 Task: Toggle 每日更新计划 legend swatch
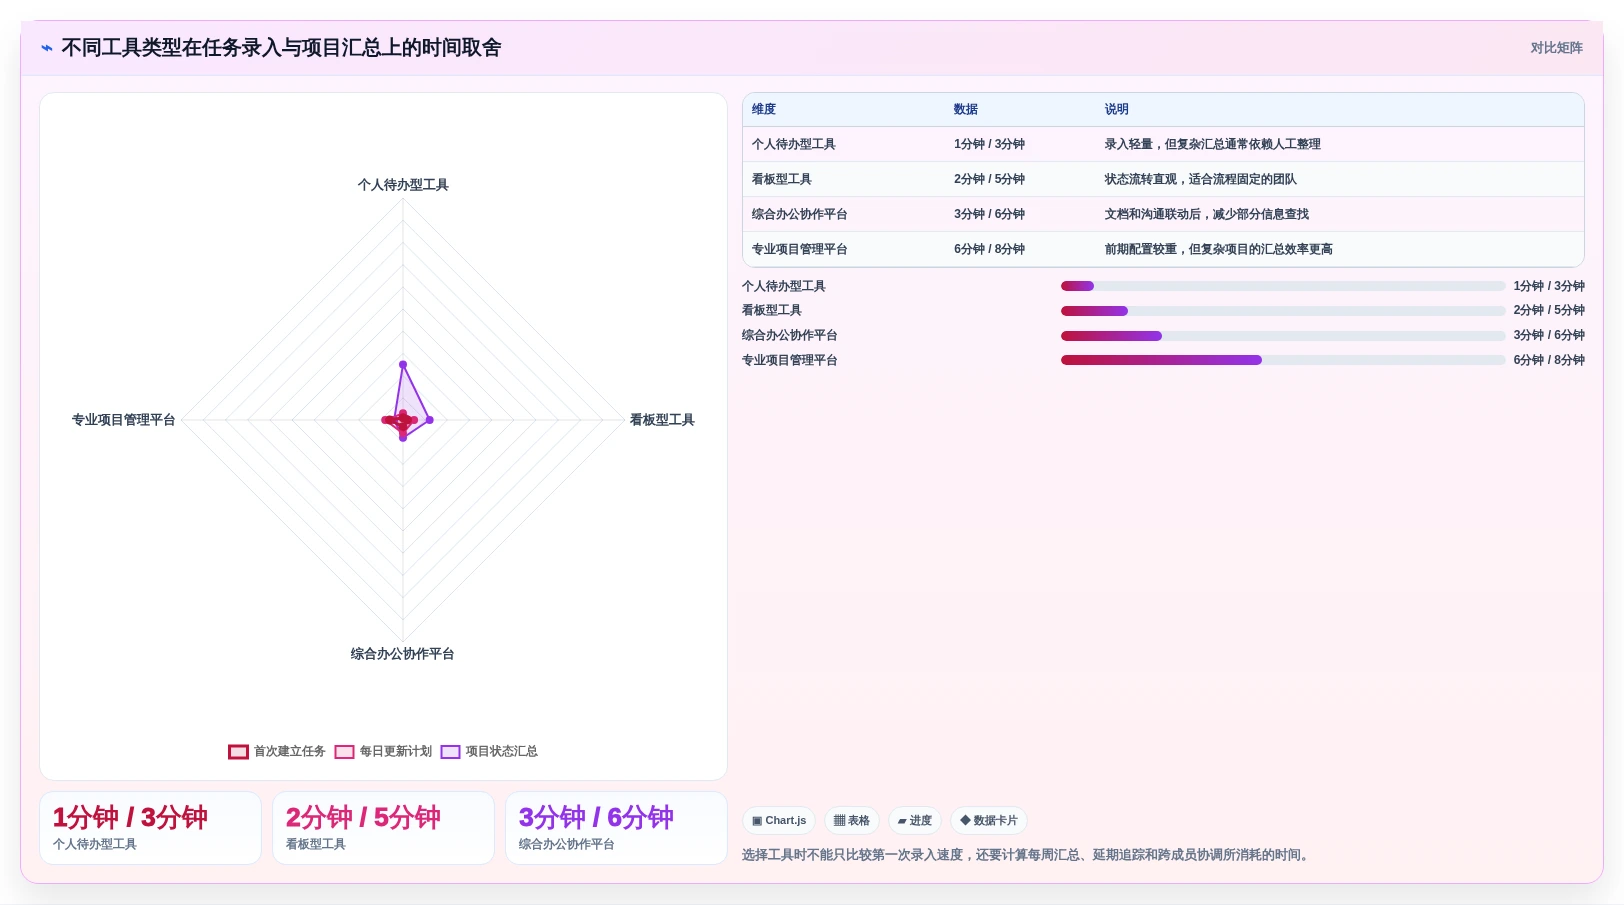coord(344,752)
